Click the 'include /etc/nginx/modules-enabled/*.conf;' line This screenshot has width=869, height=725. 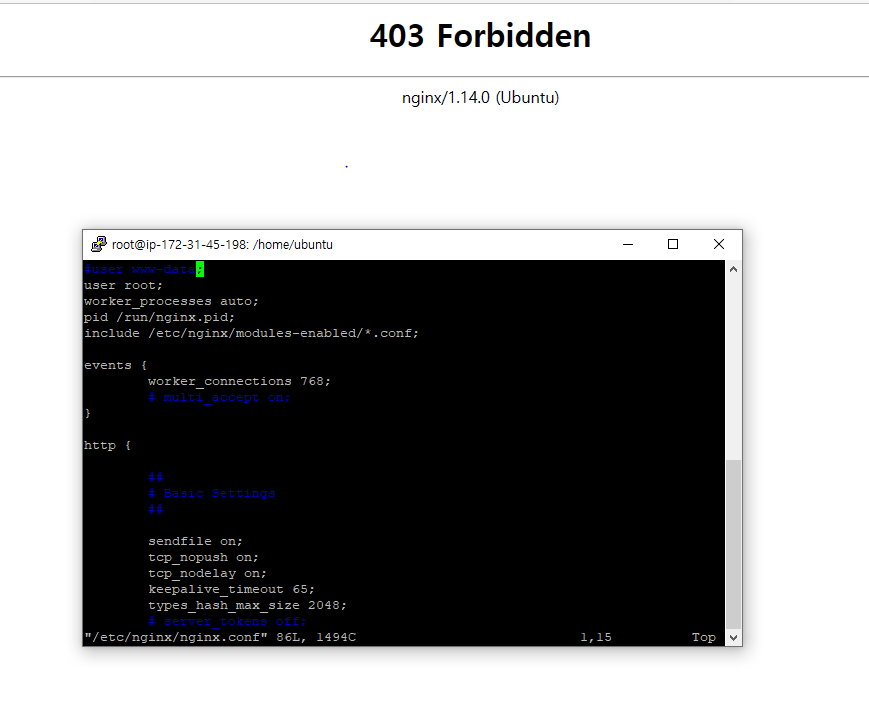click(252, 333)
